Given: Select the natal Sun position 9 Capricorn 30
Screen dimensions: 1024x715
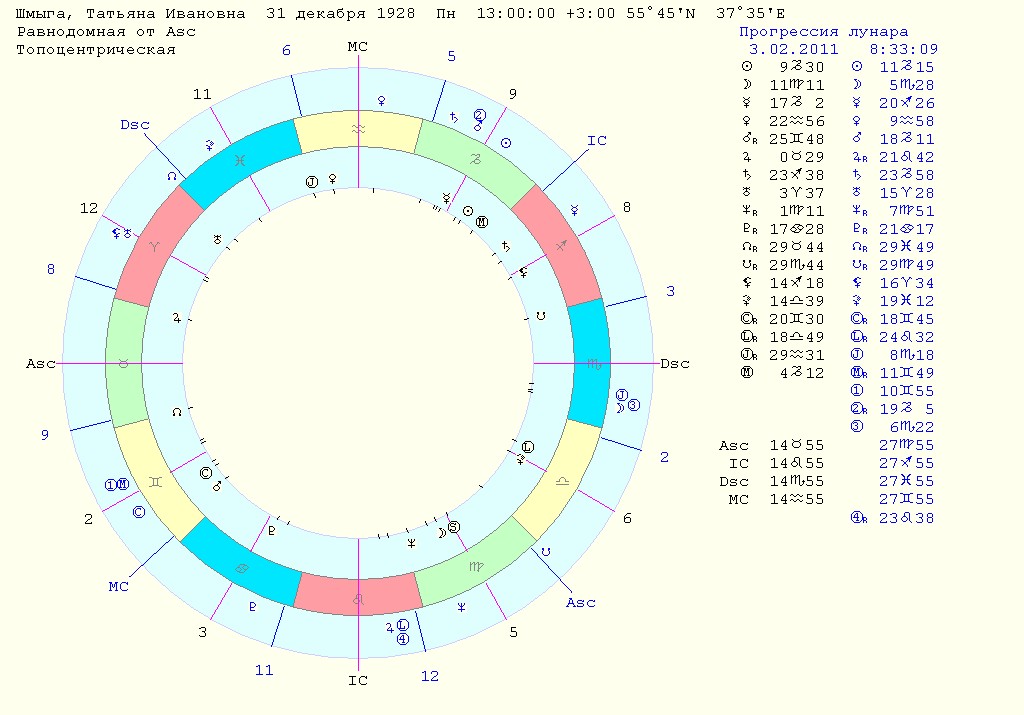Looking at the screenshot, I should click(801, 67).
